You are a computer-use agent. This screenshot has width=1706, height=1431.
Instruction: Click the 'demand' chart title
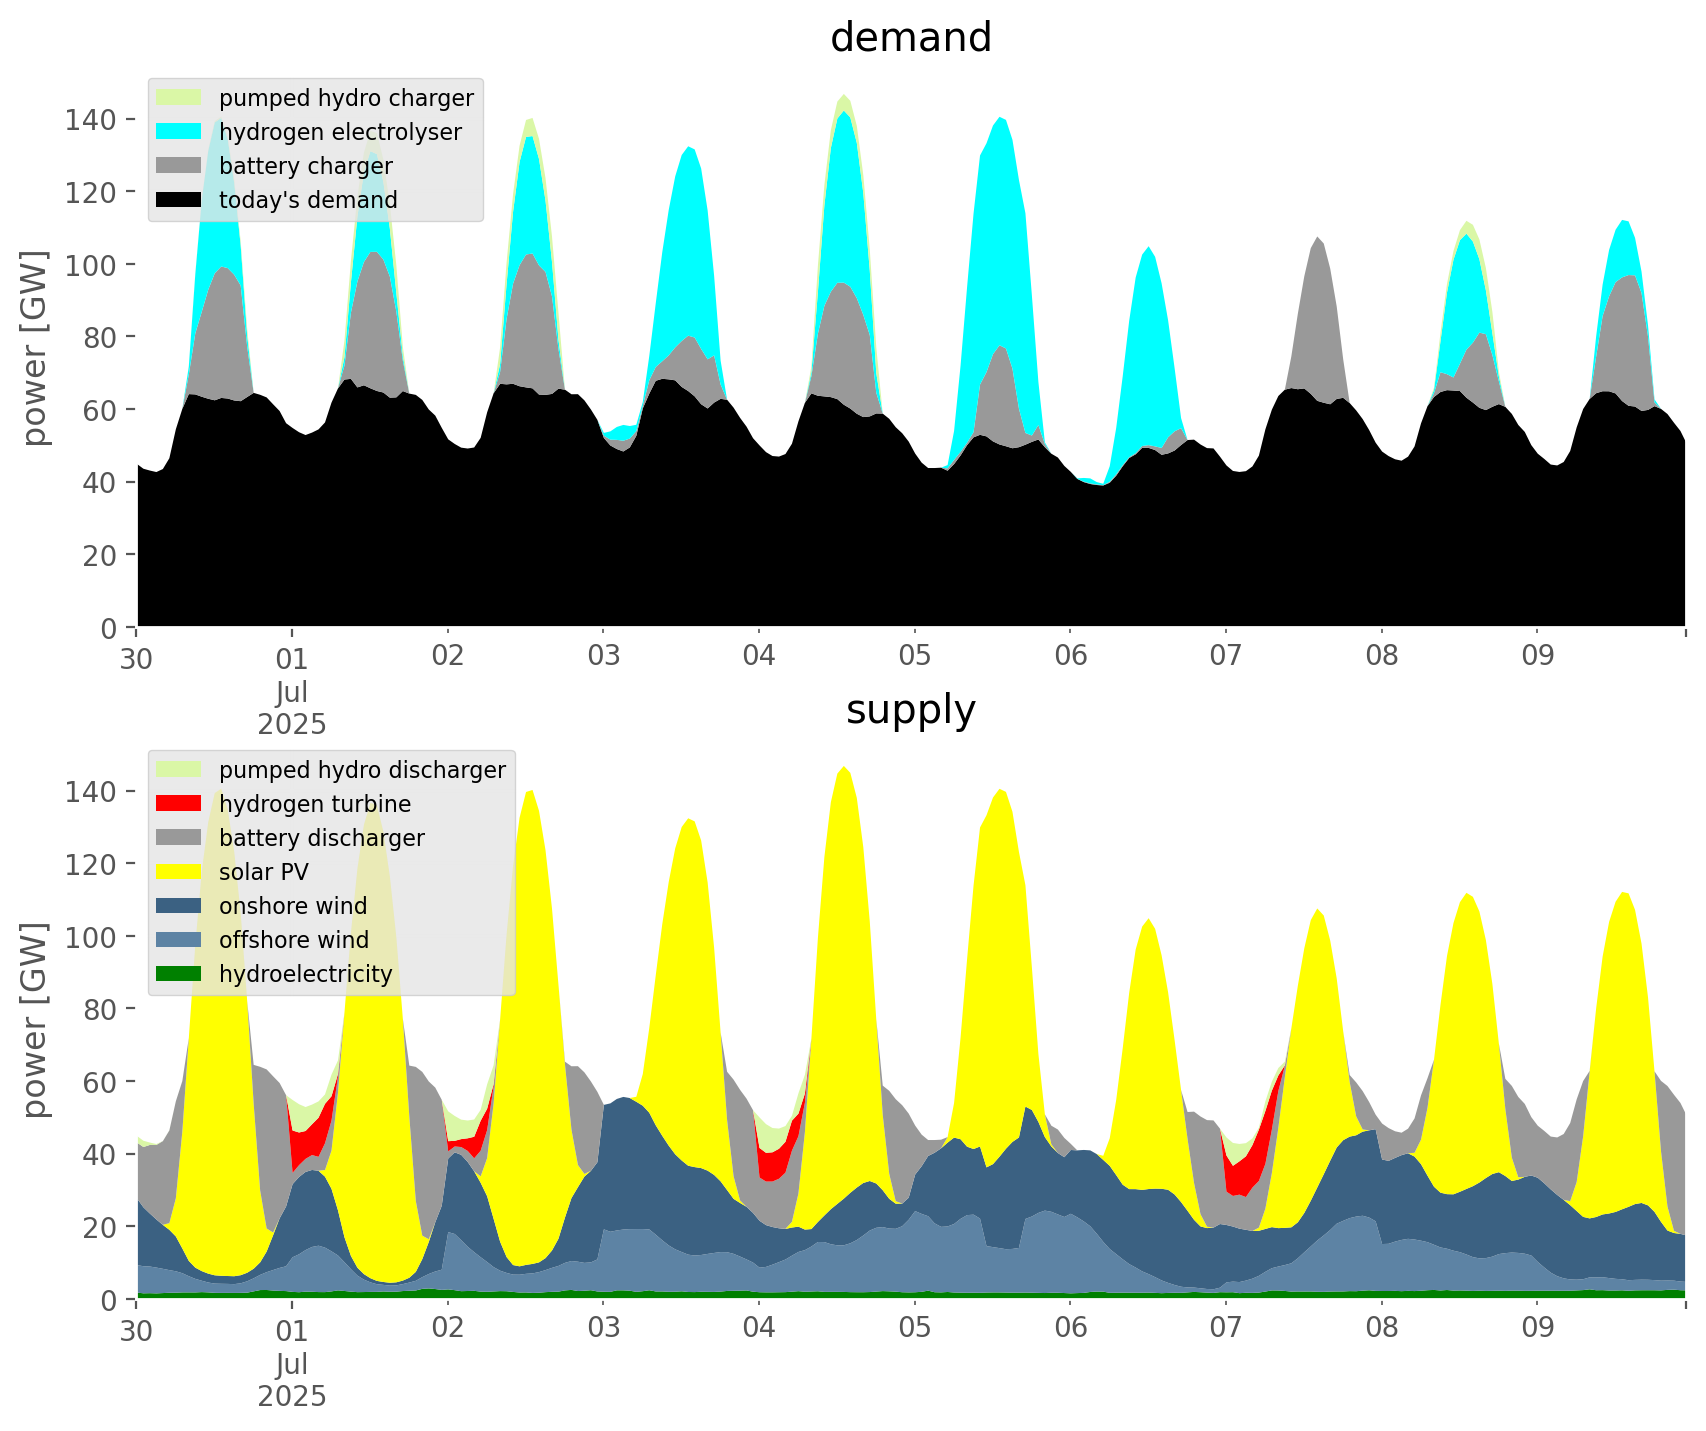(x=910, y=38)
